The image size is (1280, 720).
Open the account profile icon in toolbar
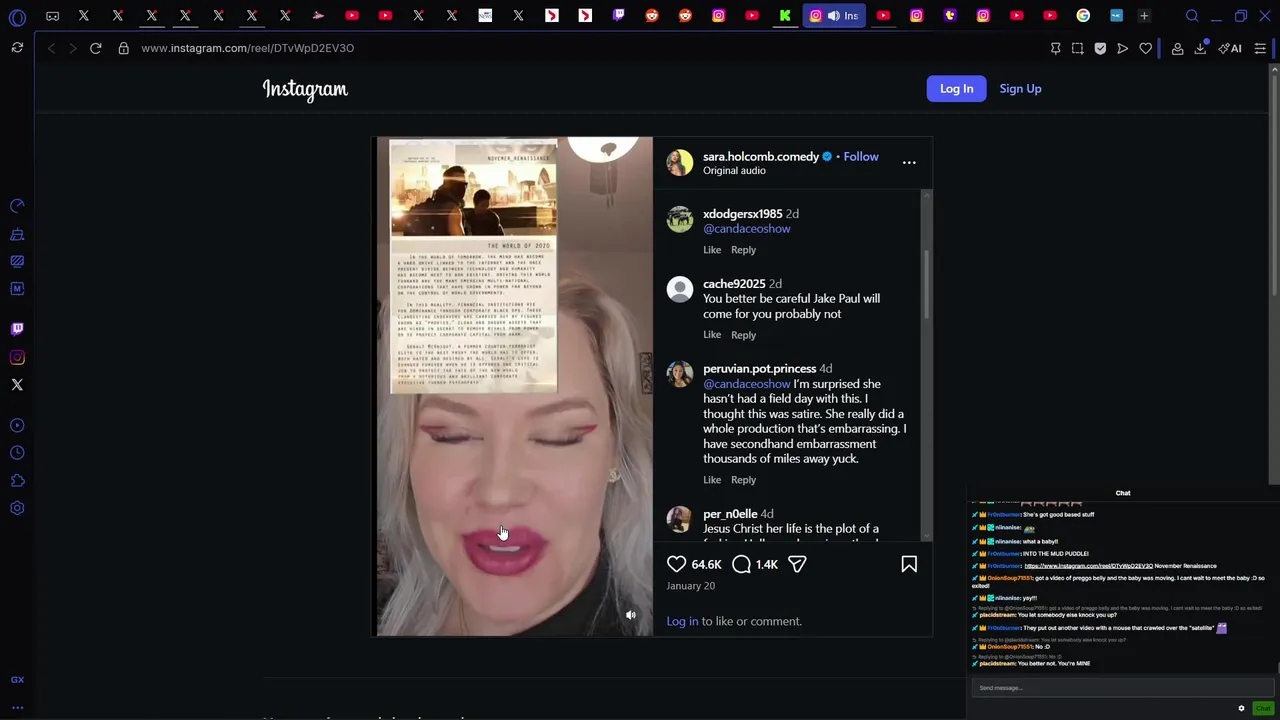[1178, 48]
